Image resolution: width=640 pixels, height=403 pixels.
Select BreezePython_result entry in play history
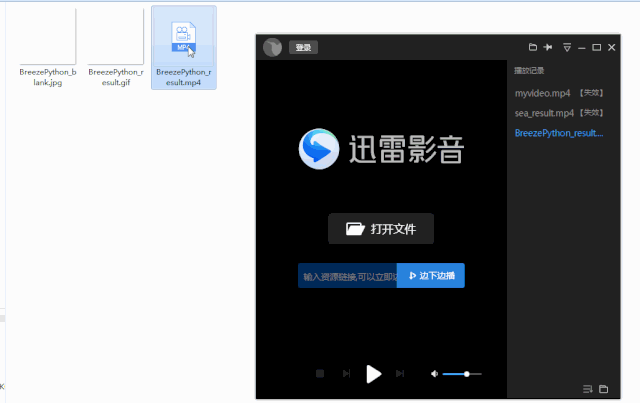pyautogui.click(x=559, y=133)
